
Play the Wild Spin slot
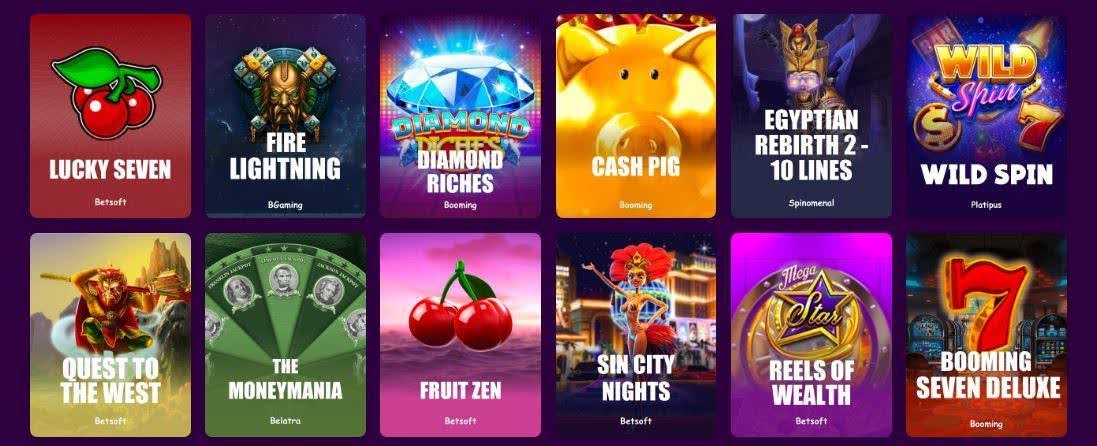(986, 116)
